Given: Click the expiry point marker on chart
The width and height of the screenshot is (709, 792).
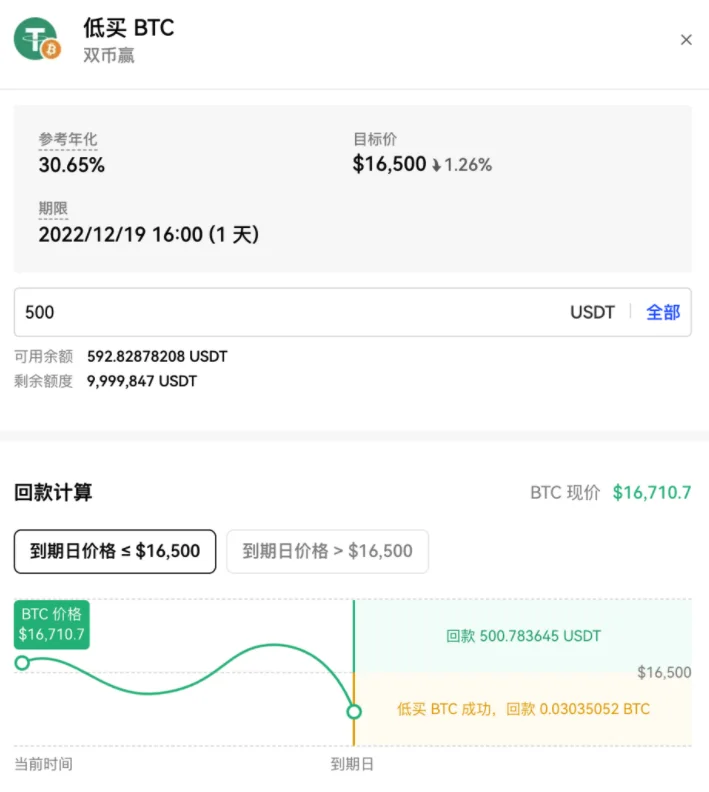Looking at the screenshot, I should [x=354, y=712].
